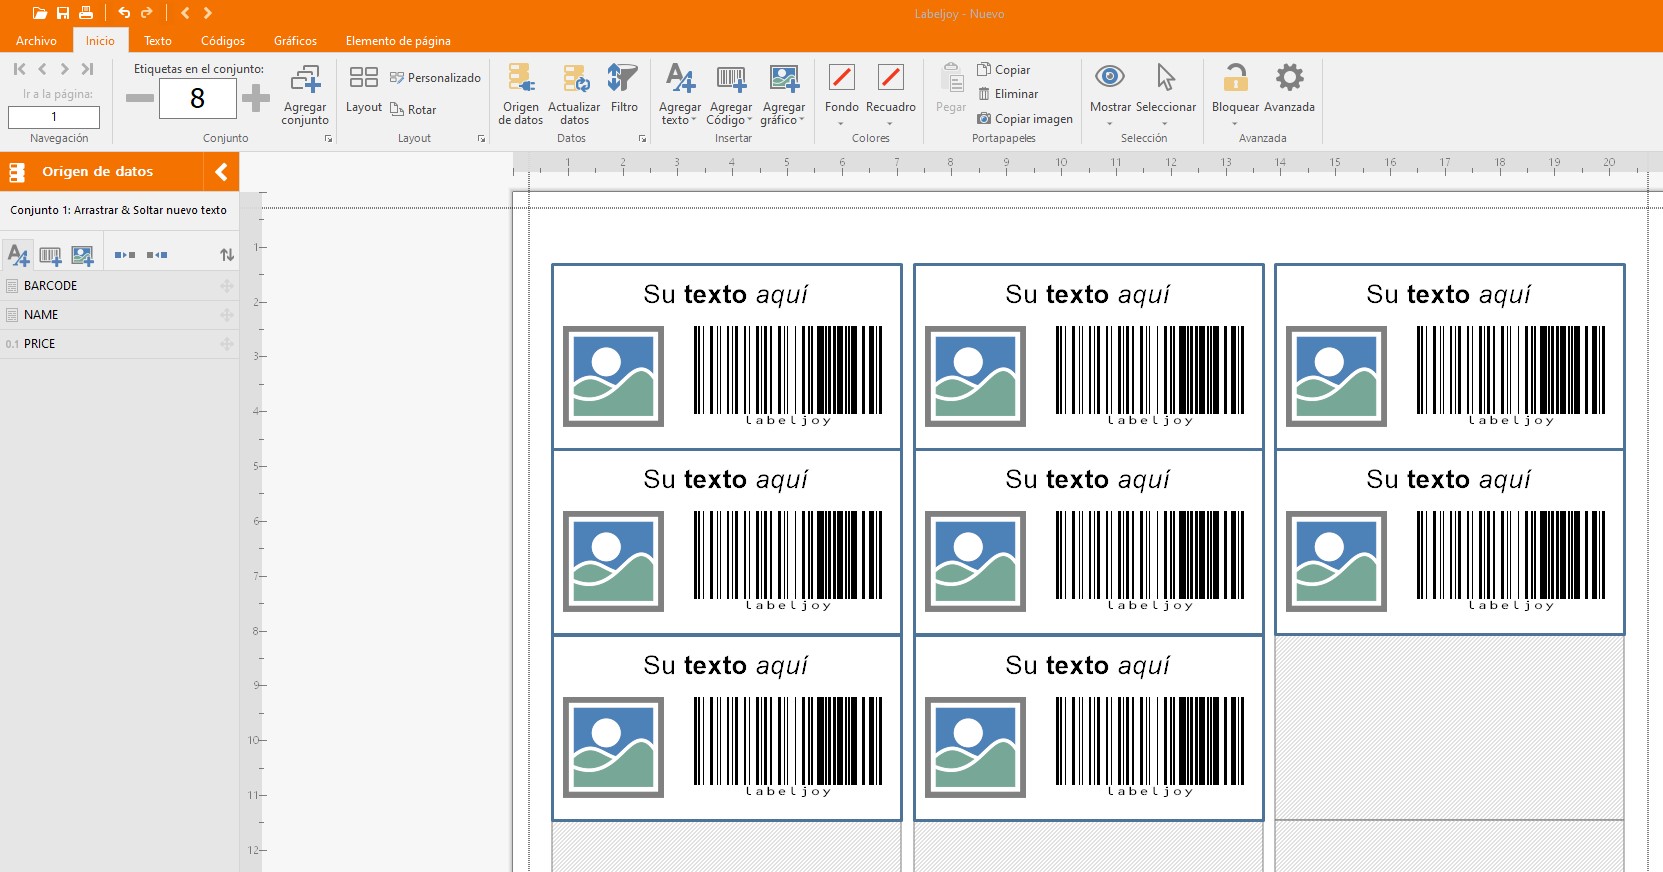Viewport: 1663px width, 872px height.
Task: Open a file with the folder icon
Action: (40, 13)
